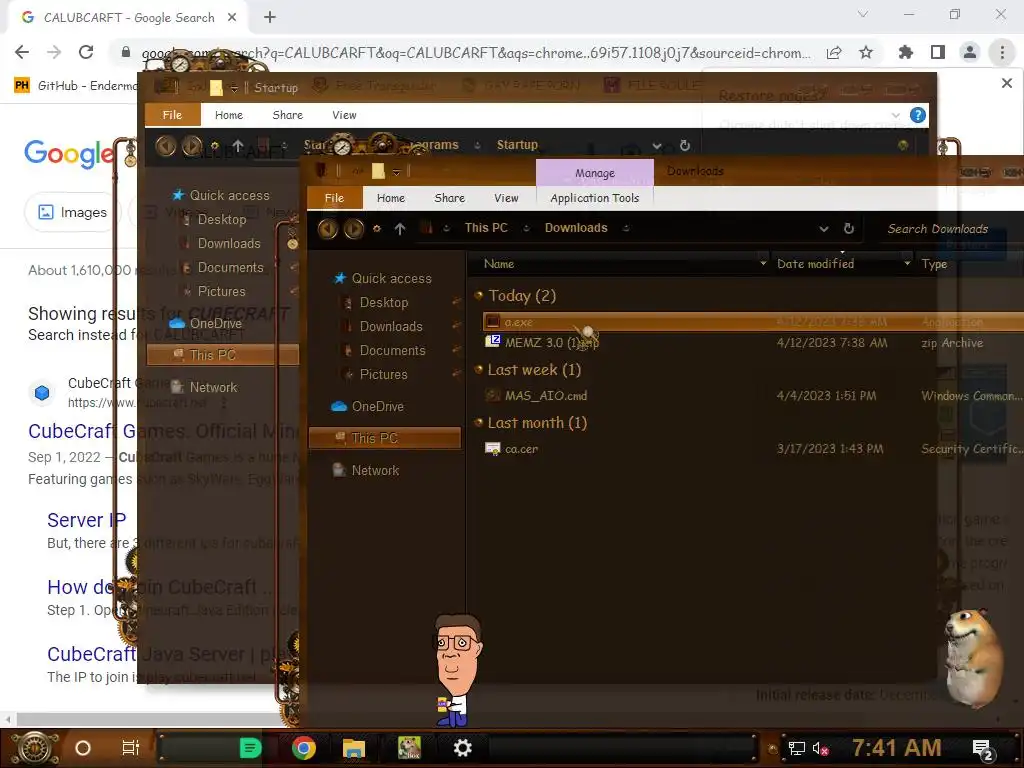
Task: Open the network tray icon
Action: (x=797, y=749)
